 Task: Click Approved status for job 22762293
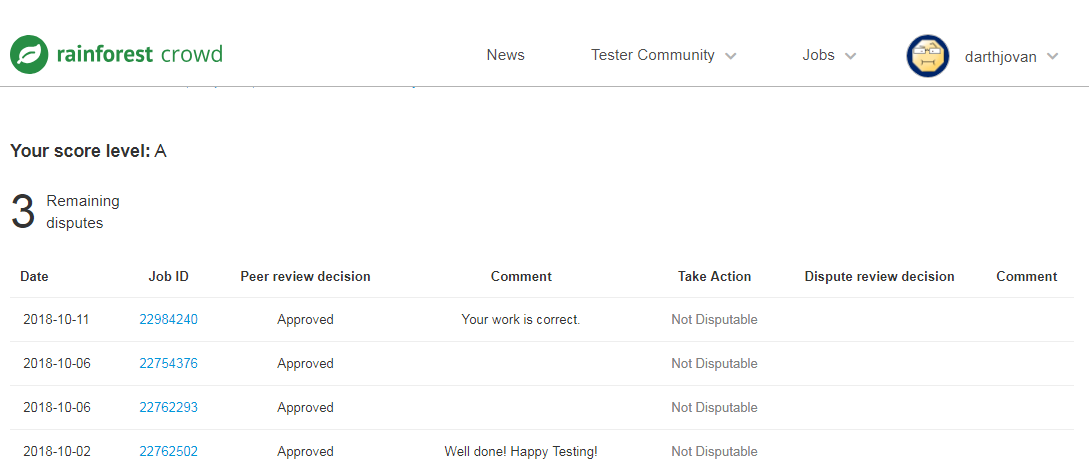pos(306,407)
